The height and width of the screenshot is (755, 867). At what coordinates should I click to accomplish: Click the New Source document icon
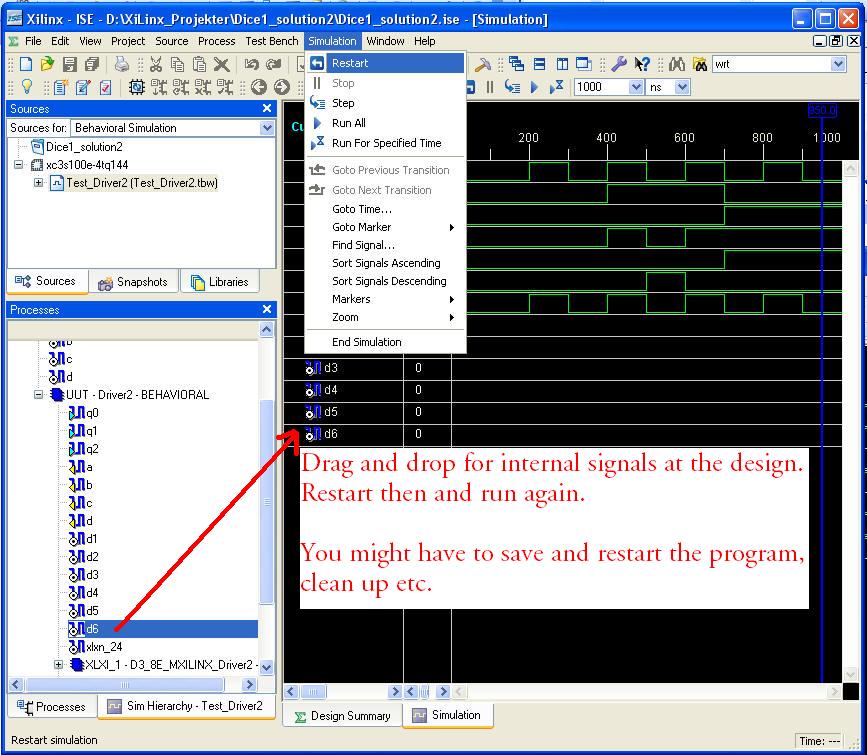[61, 87]
